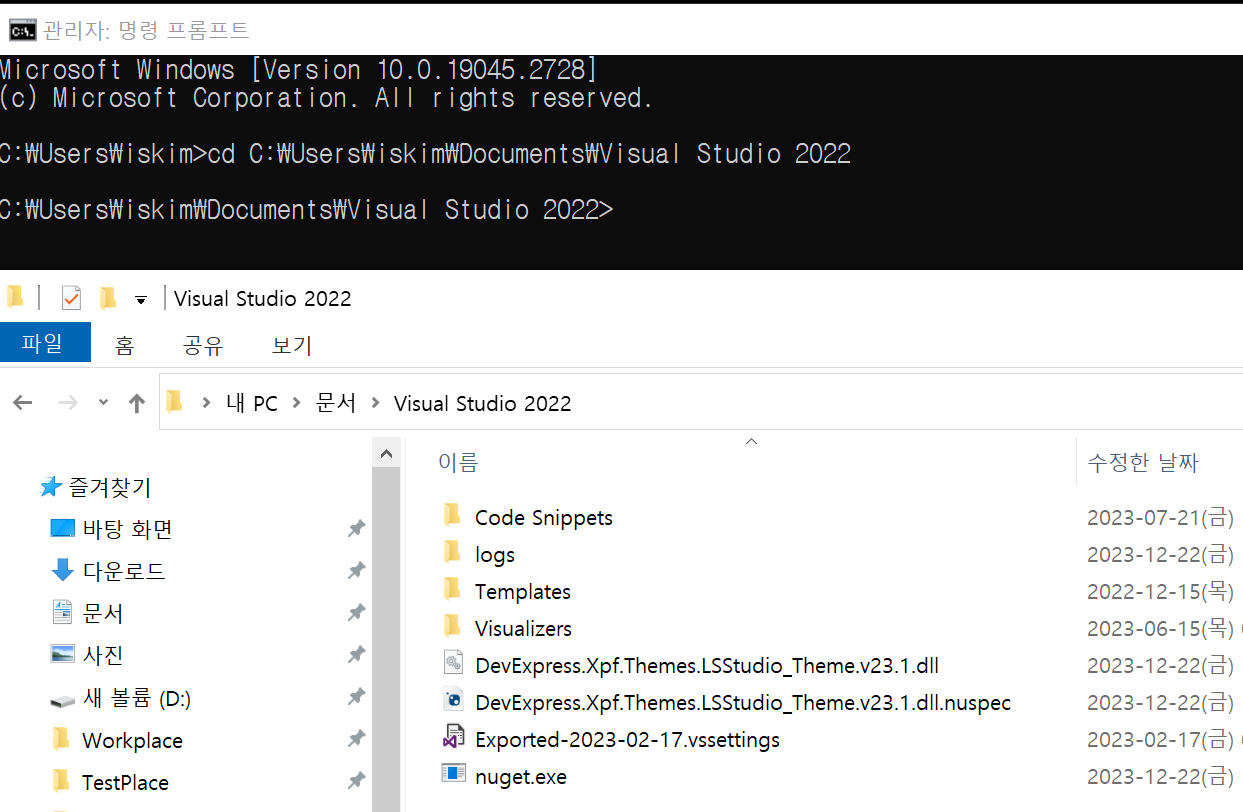
Task: Click the folder icon in address bar
Action: point(175,402)
